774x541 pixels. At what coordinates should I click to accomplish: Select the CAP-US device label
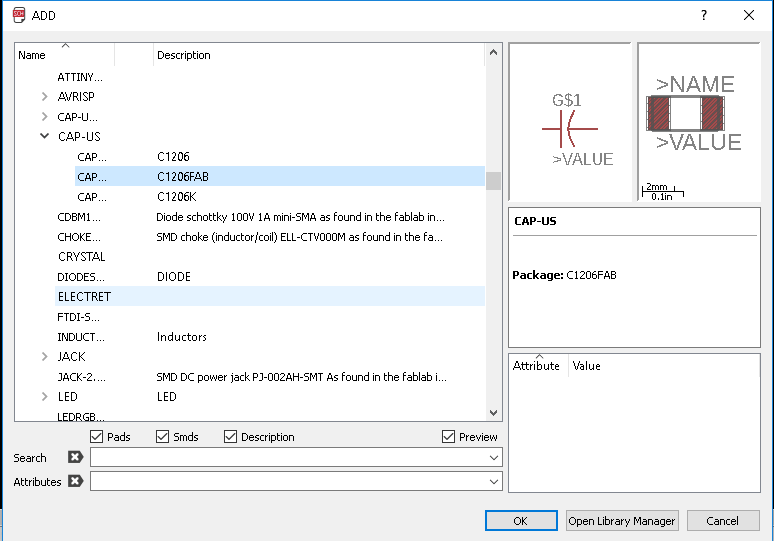[79, 136]
